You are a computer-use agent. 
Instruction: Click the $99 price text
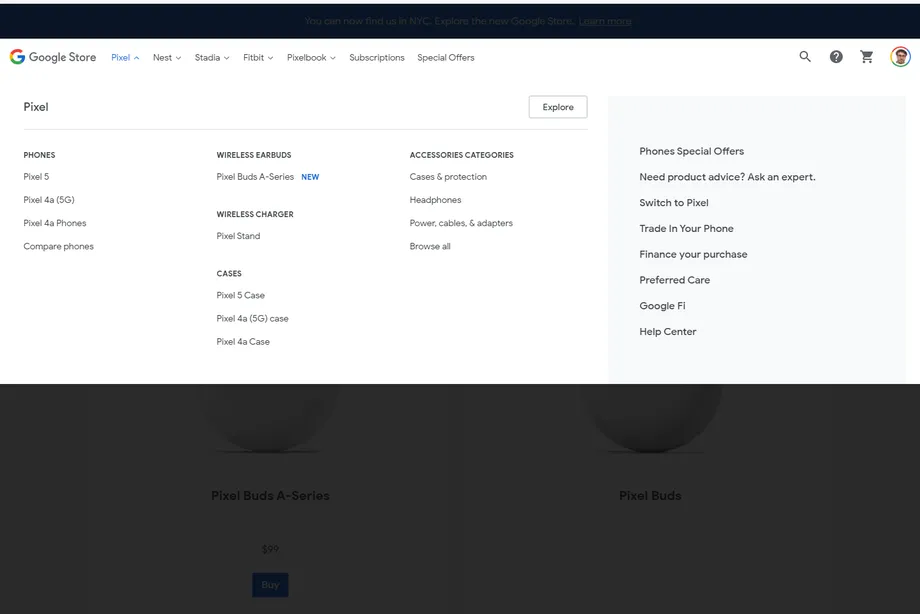click(x=270, y=549)
